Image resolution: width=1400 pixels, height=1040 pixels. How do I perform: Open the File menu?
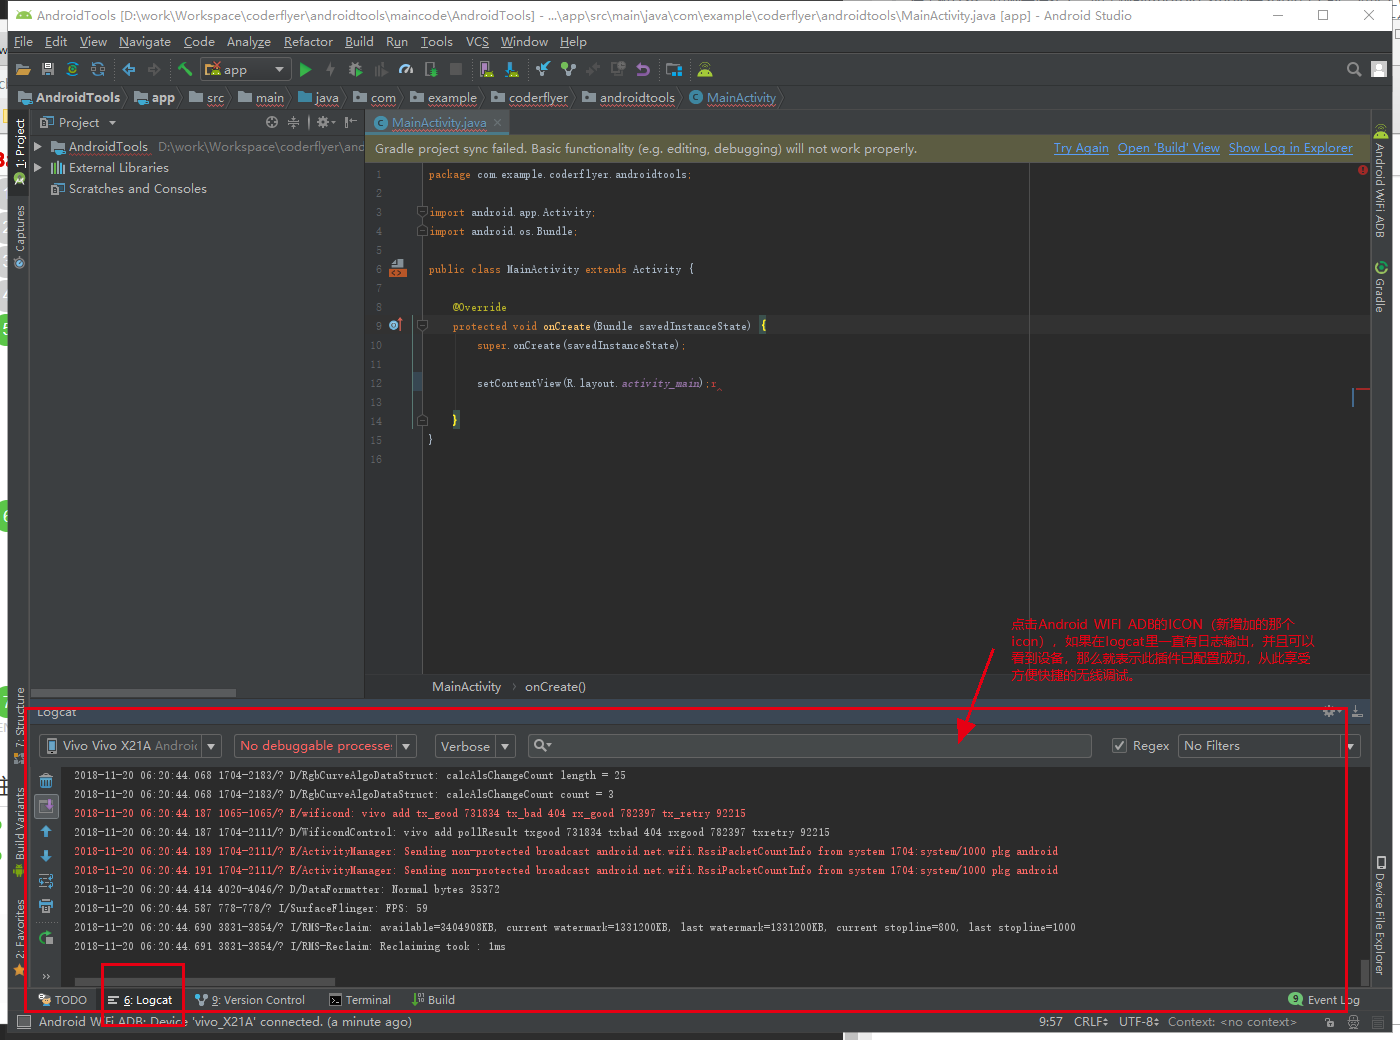tap(23, 42)
